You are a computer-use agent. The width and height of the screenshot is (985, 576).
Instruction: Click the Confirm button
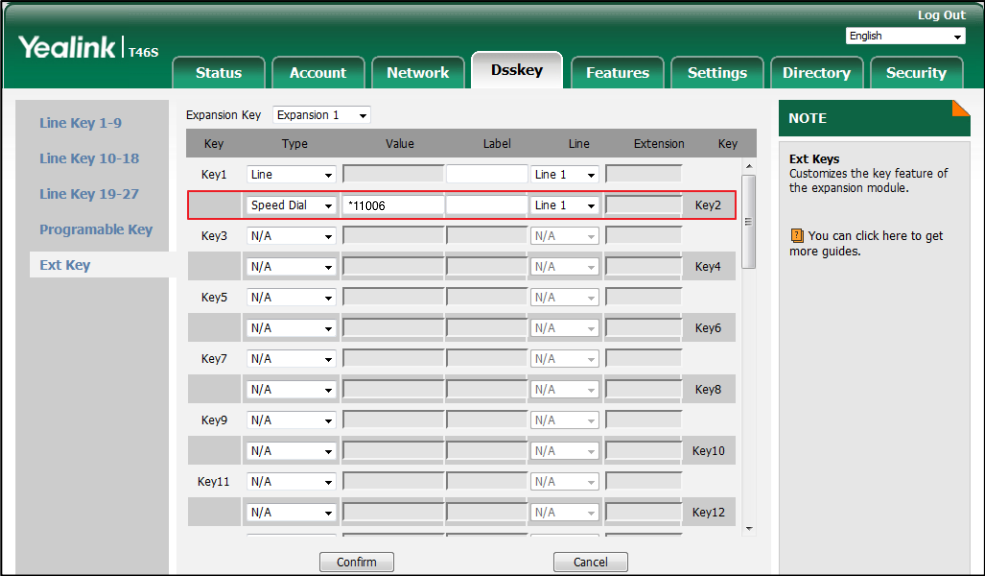(356, 562)
